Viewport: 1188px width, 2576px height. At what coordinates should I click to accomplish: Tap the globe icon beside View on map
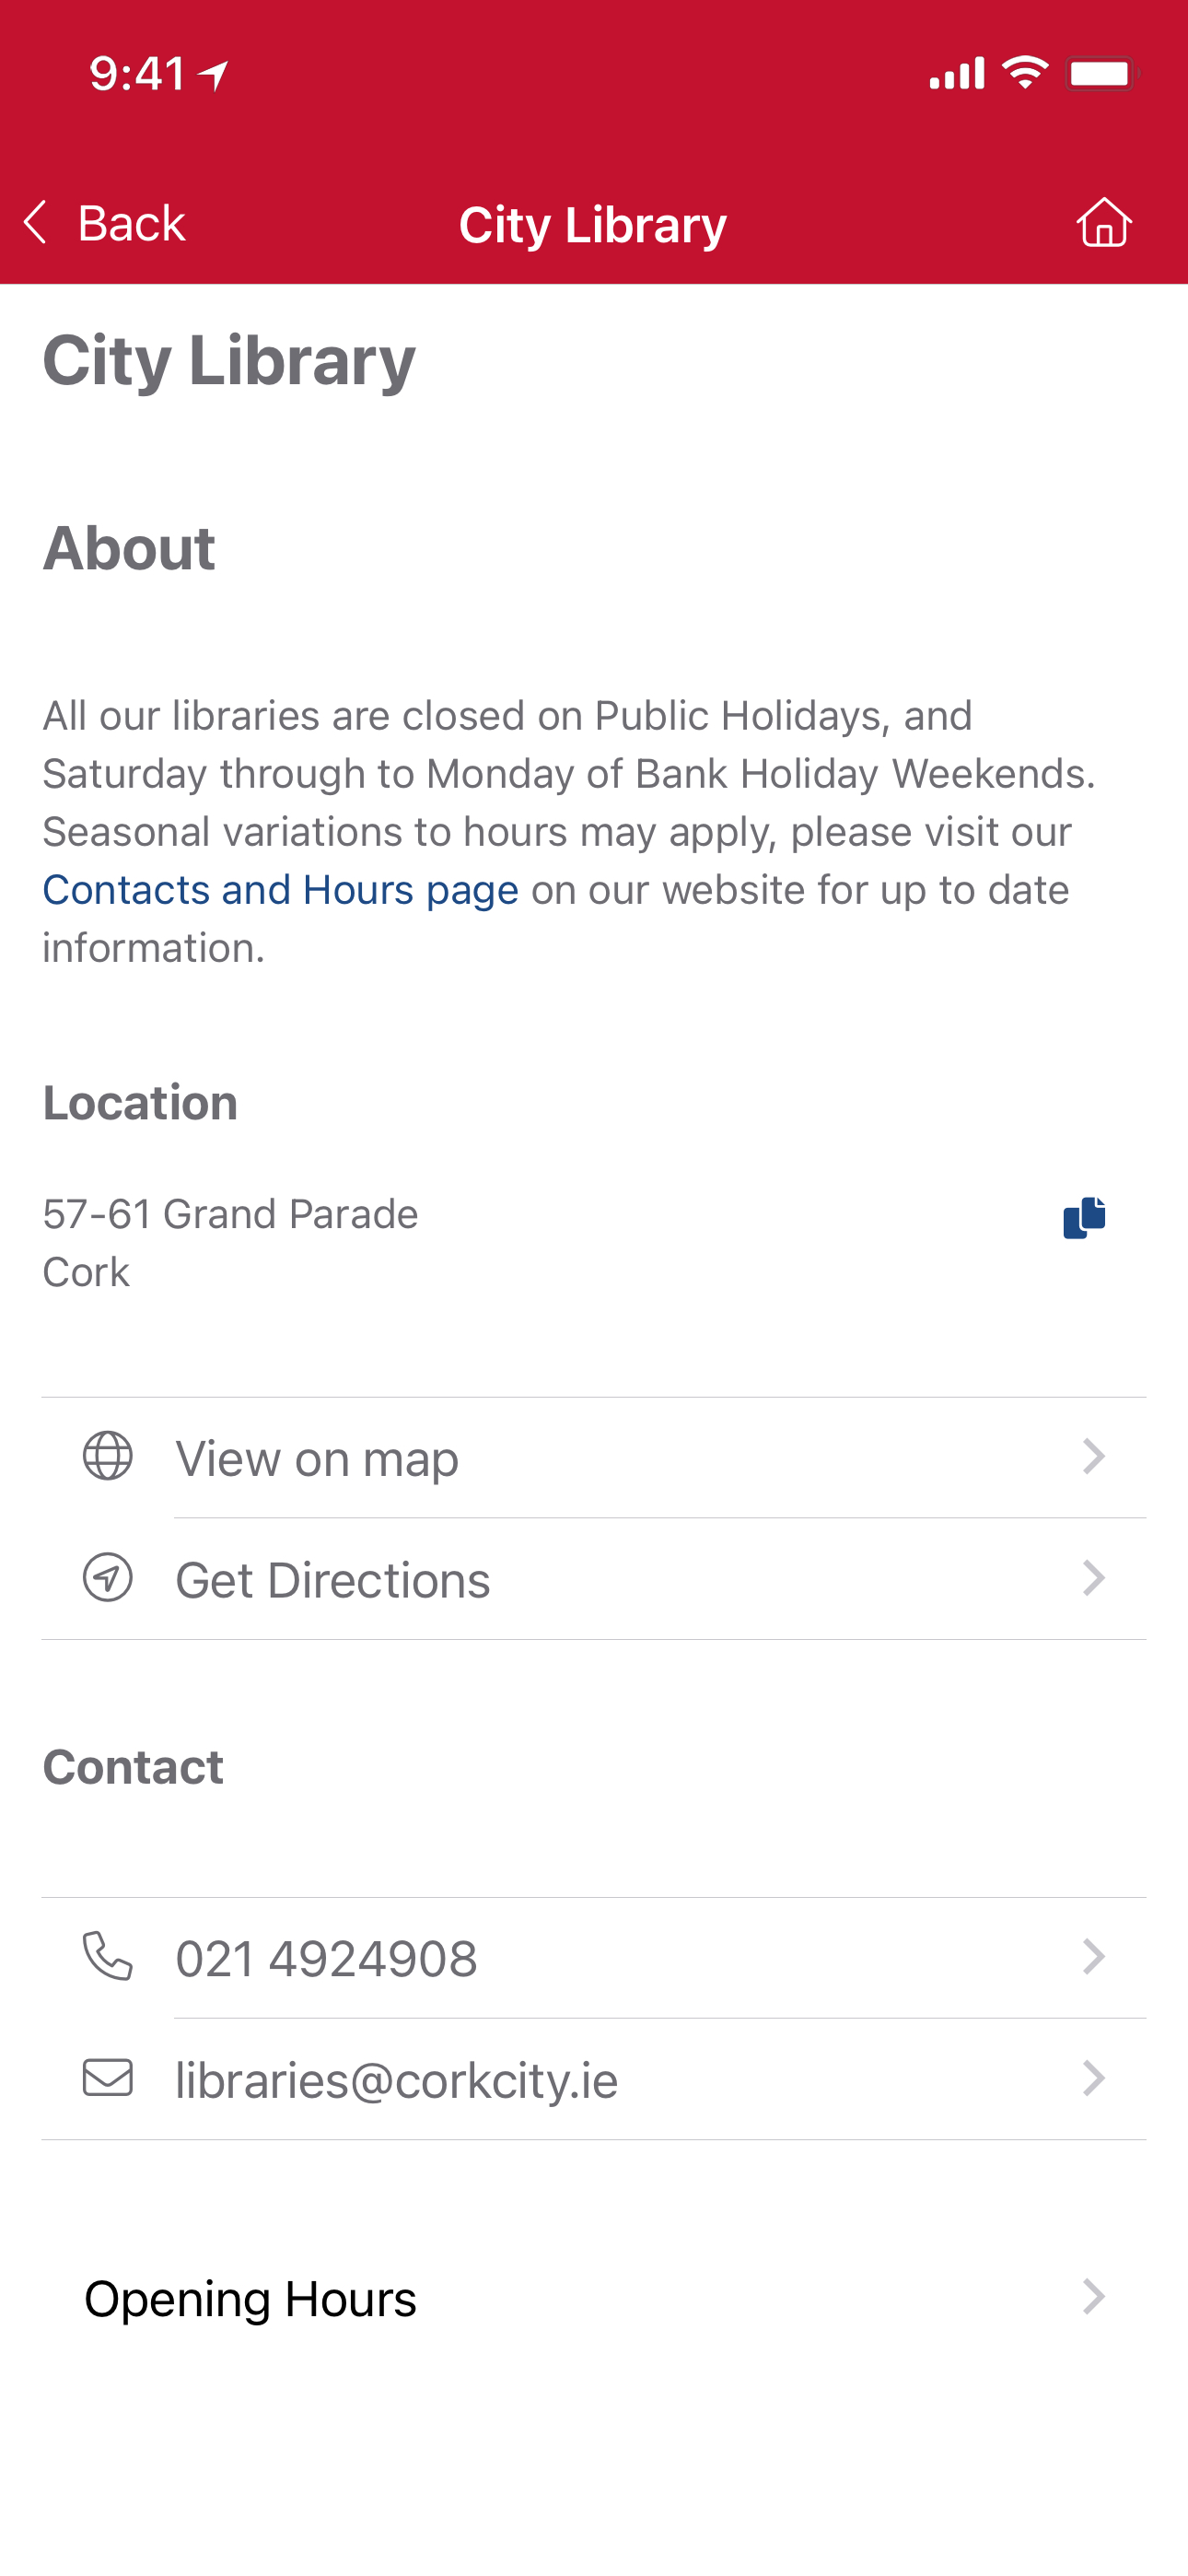coord(108,1455)
